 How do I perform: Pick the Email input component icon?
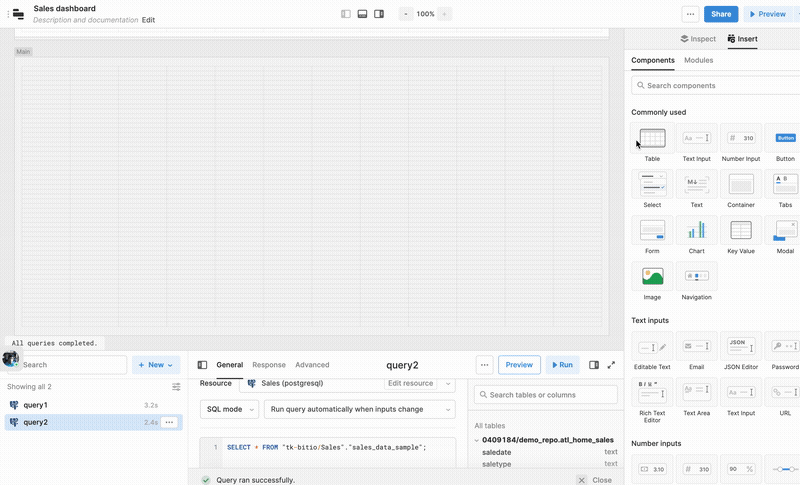coord(696,347)
